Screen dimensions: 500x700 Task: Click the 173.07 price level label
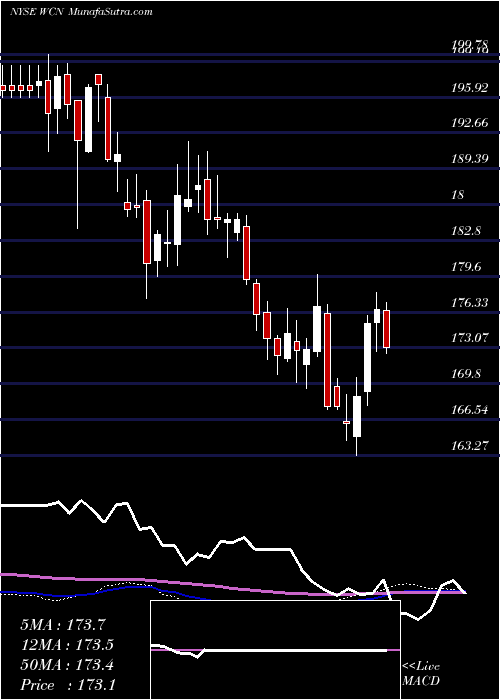click(469, 338)
